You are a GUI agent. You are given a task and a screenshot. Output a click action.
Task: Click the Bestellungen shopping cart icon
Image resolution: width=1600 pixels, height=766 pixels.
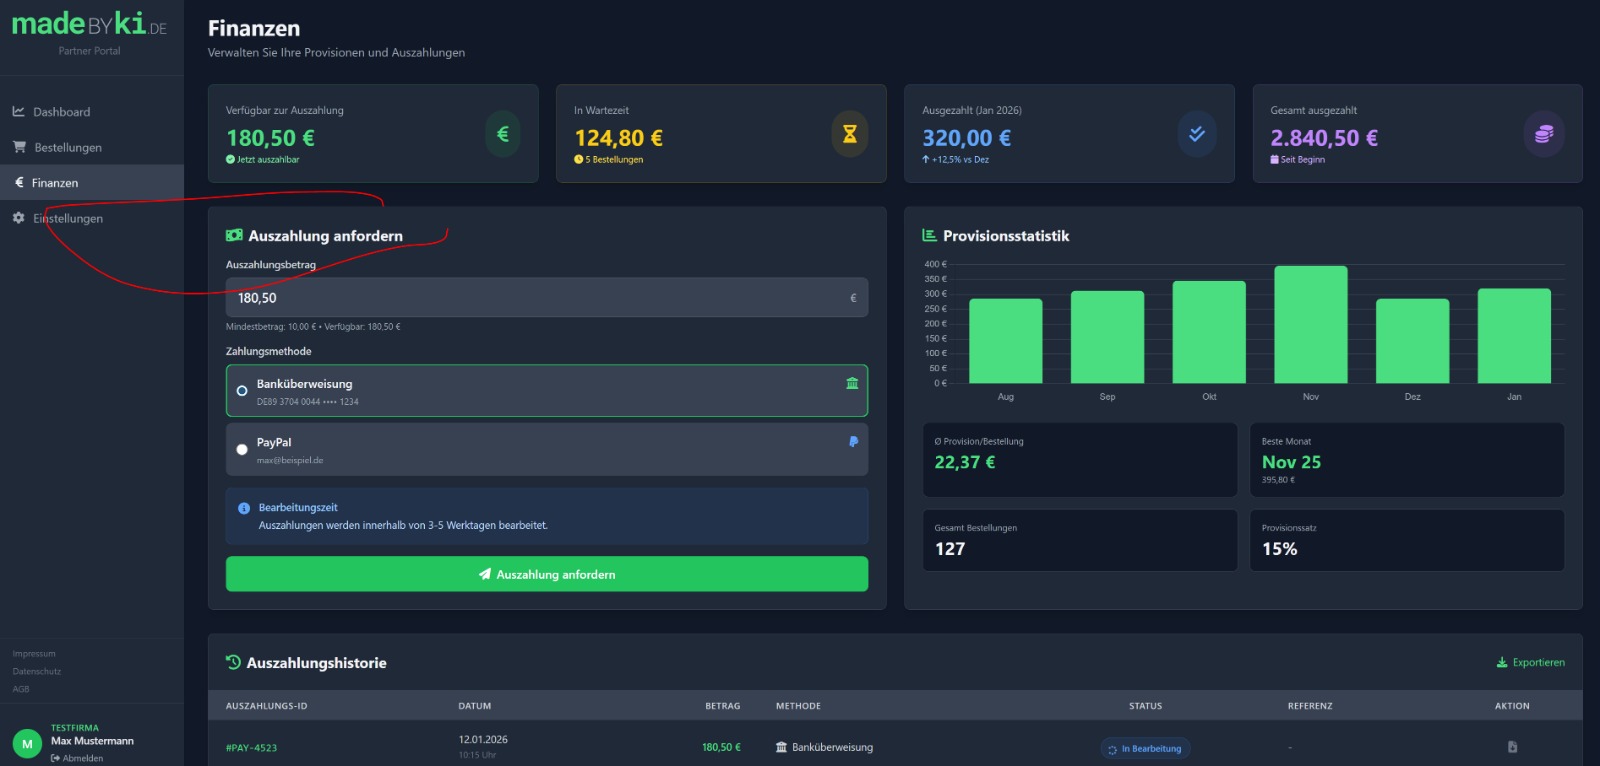[19, 147]
